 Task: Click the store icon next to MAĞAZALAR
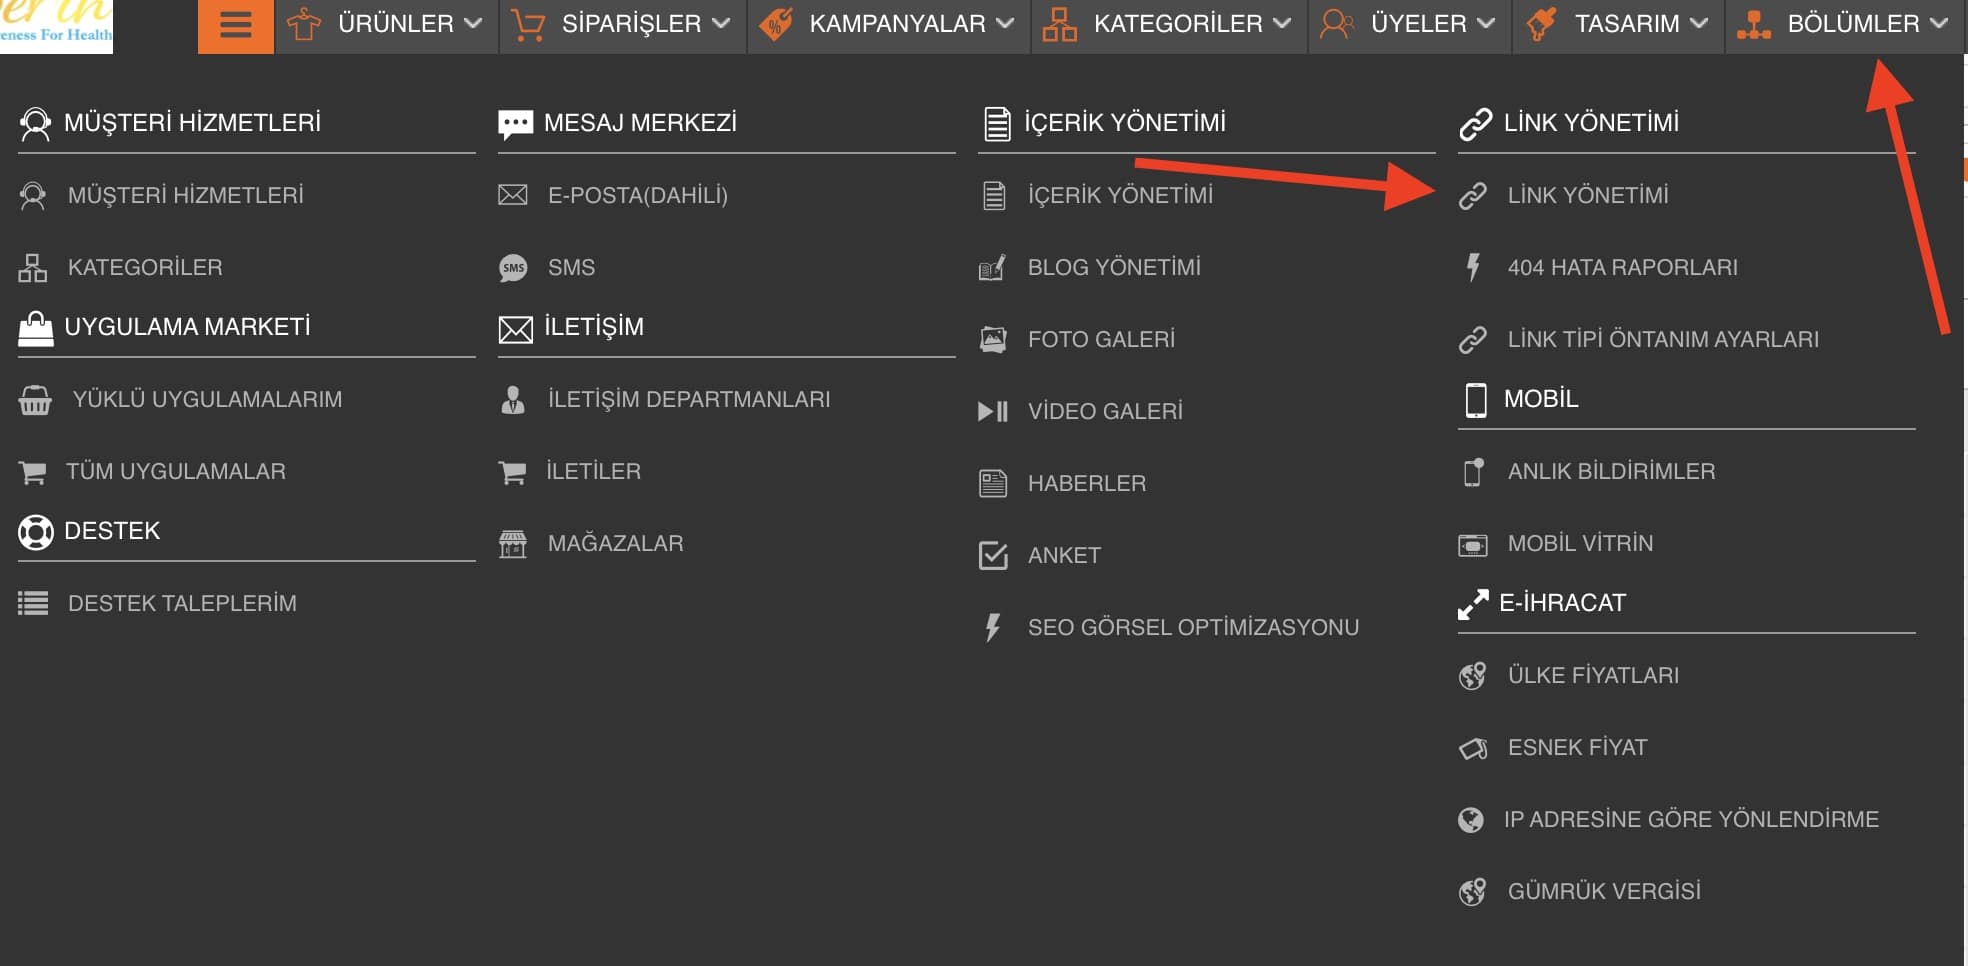pos(513,543)
